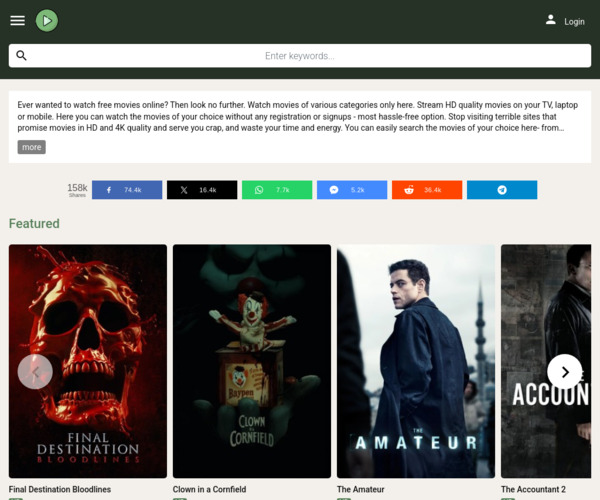
Task: Share on X 16.4k button
Action: click(x=202, y=190)
